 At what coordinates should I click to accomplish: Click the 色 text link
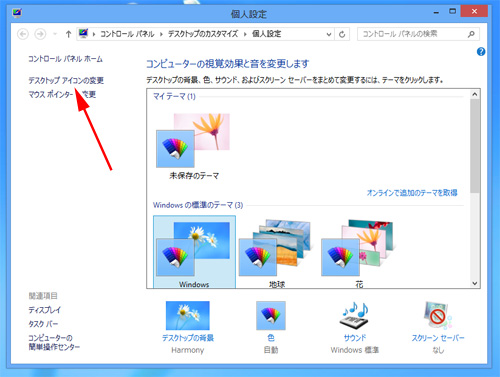click(271, 338)
